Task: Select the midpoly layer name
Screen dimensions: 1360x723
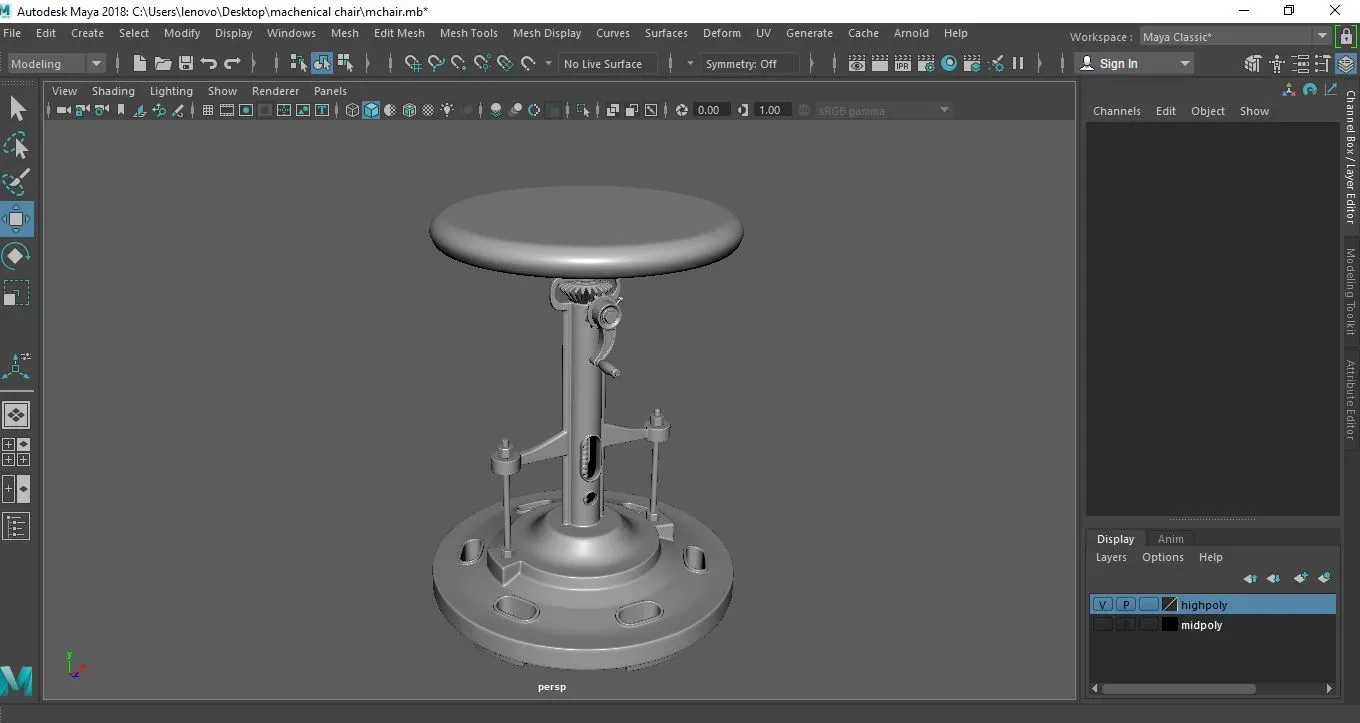Action: (x=1201, y=625)
